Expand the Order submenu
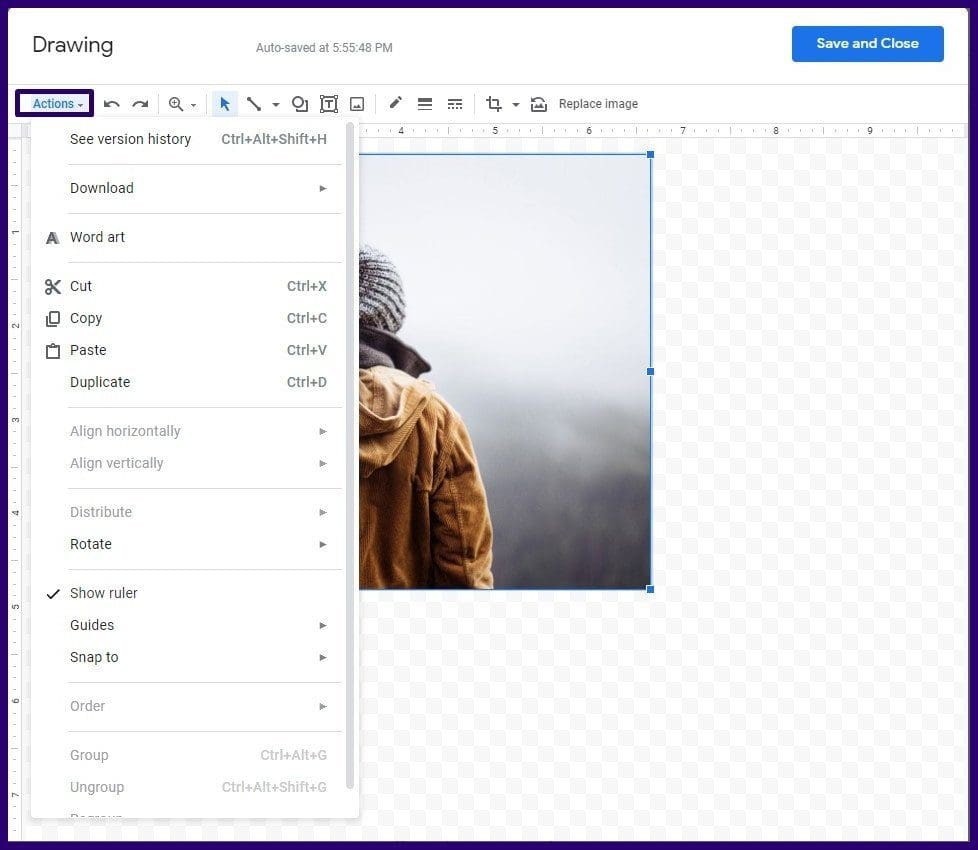Viewport: 978px width, 850px height. click(194, 707)
